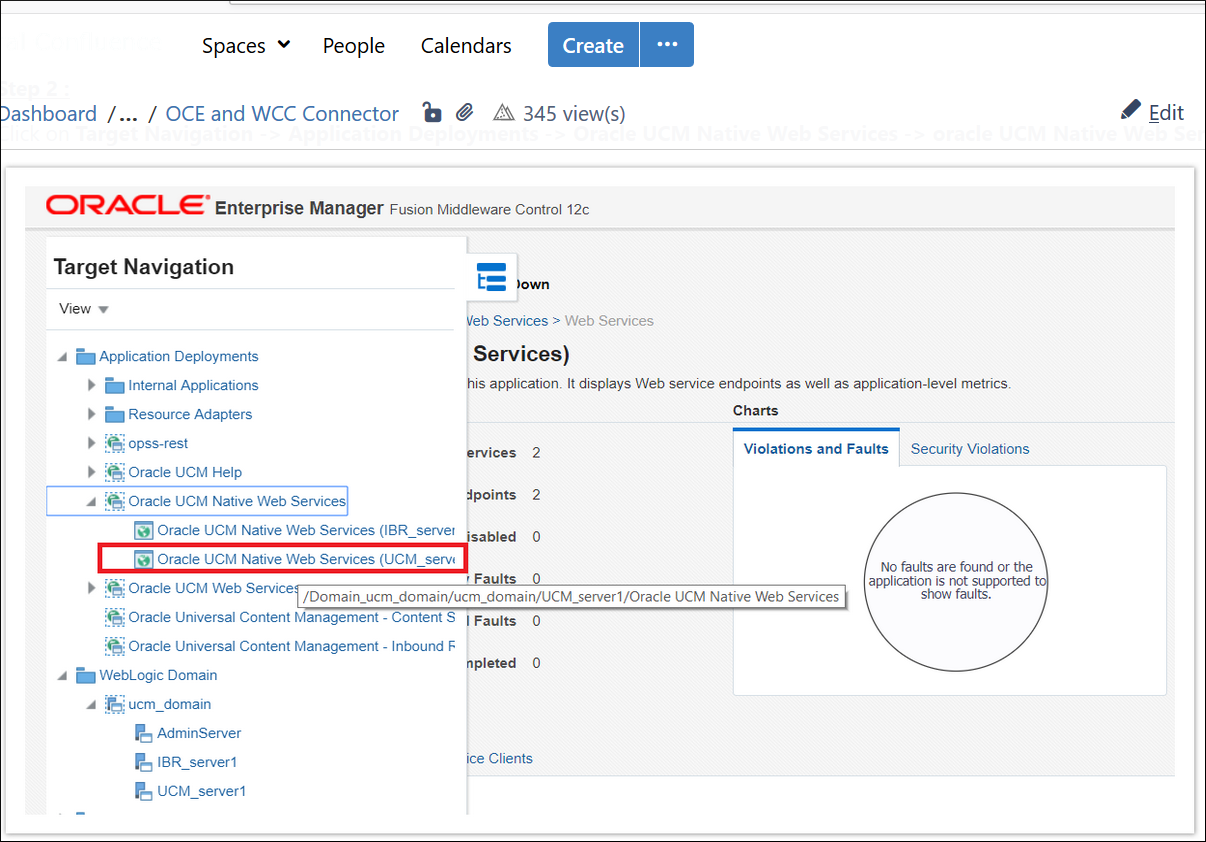The width and height of the screenshot is (1206, 842).
Task: Select Oracle UCM Native Web Services (IBR_server item
Action: (306, 531)
